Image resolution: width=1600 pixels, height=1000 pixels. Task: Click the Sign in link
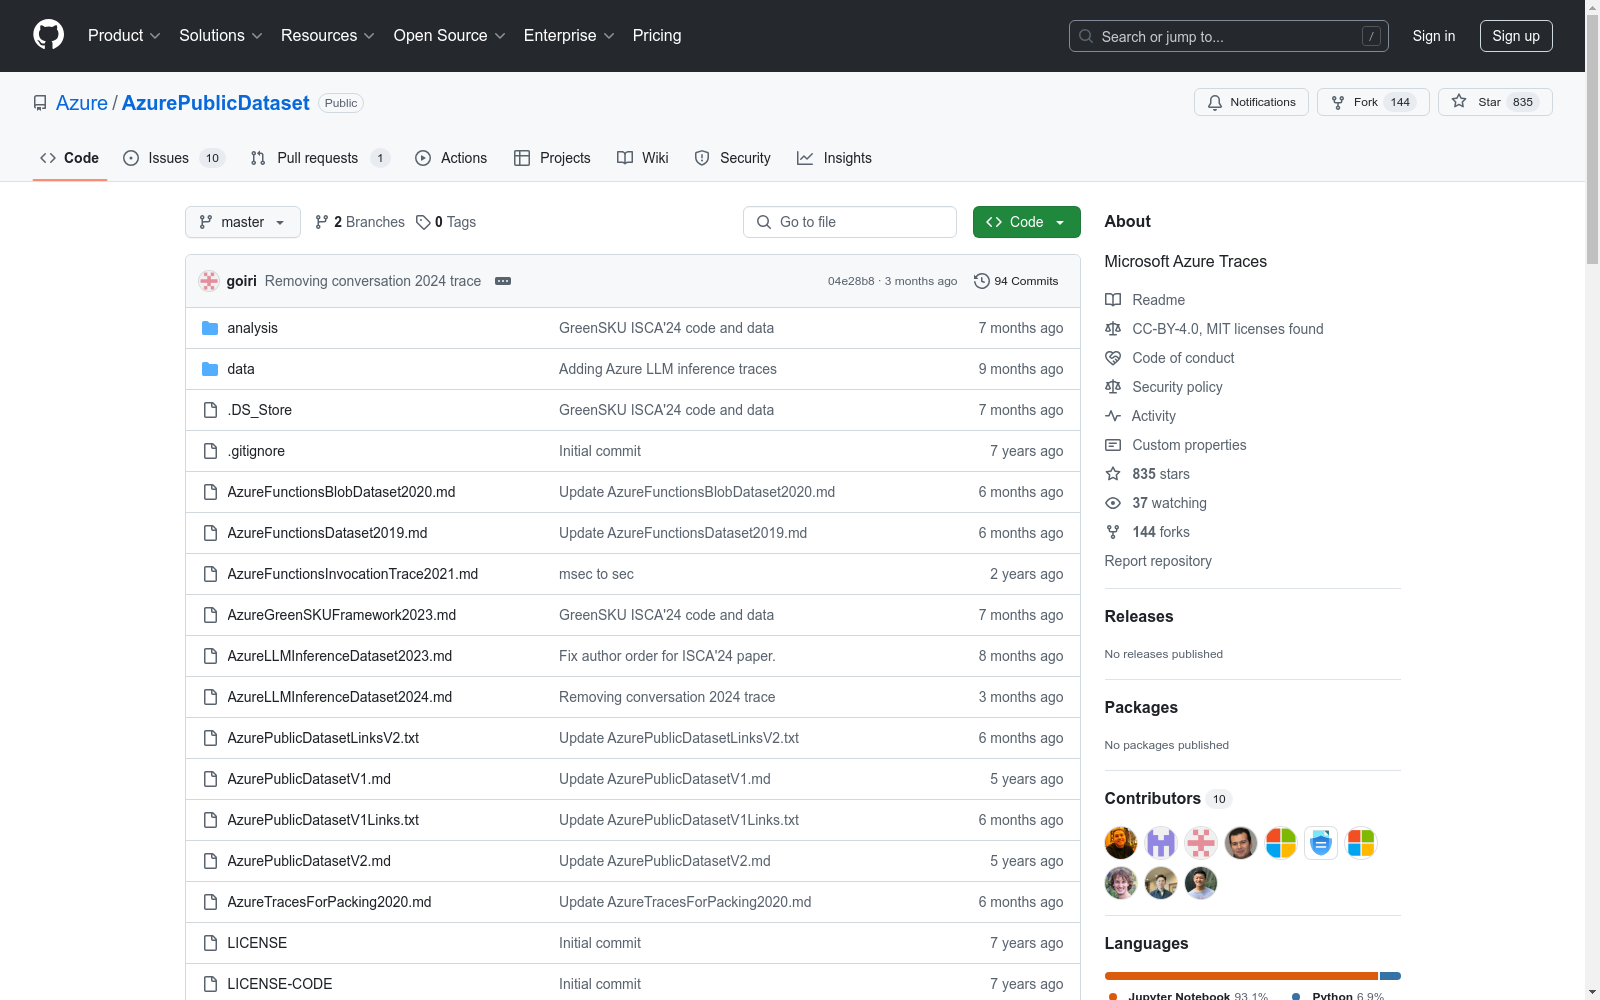pyautogui.click(x=1434, y=36)
